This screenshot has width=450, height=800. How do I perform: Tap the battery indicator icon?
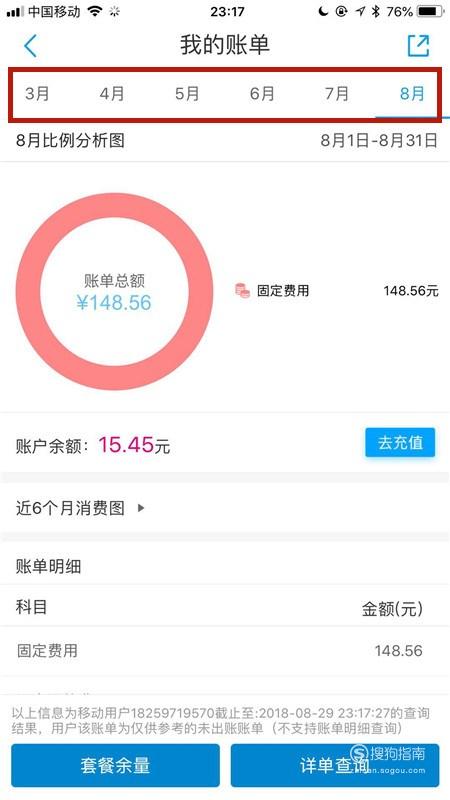(x=430, y=11)
